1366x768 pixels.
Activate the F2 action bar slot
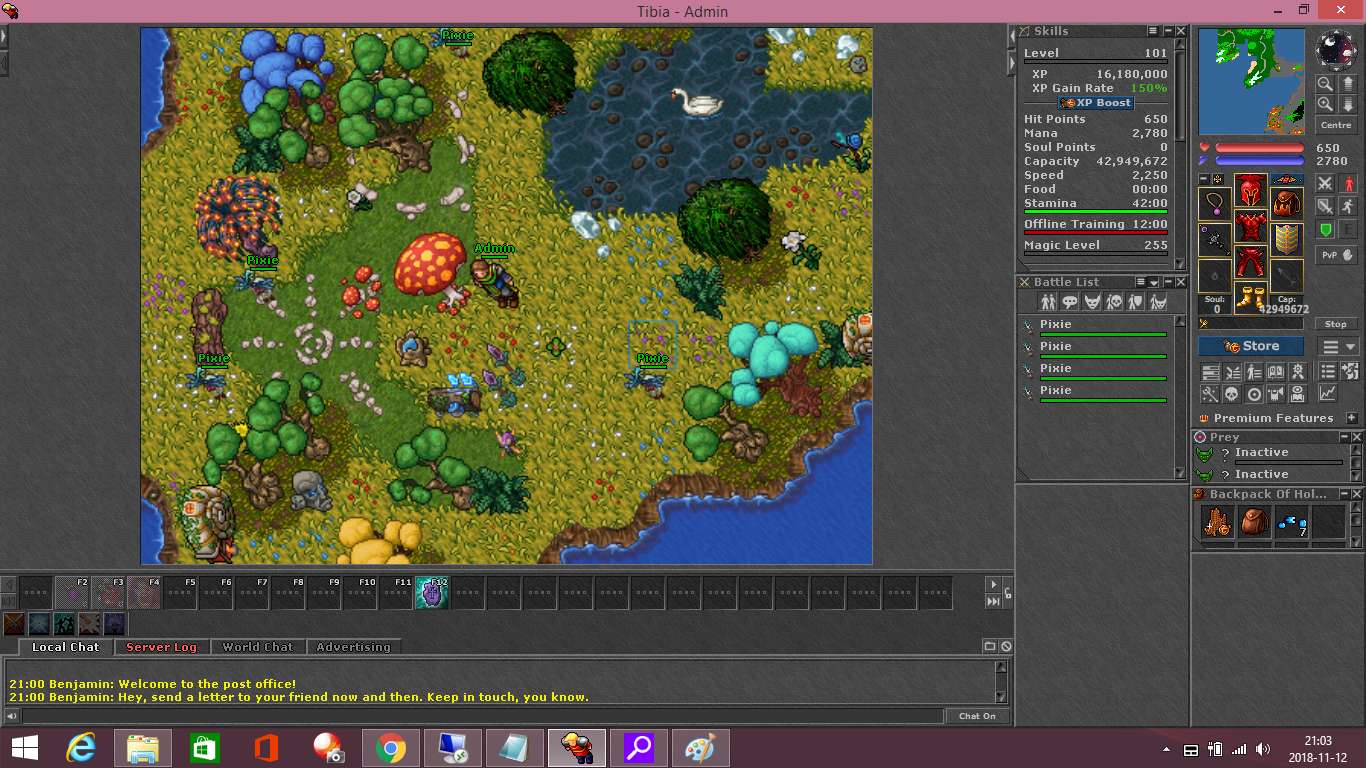pyautogui.click(x=72, y=593)
